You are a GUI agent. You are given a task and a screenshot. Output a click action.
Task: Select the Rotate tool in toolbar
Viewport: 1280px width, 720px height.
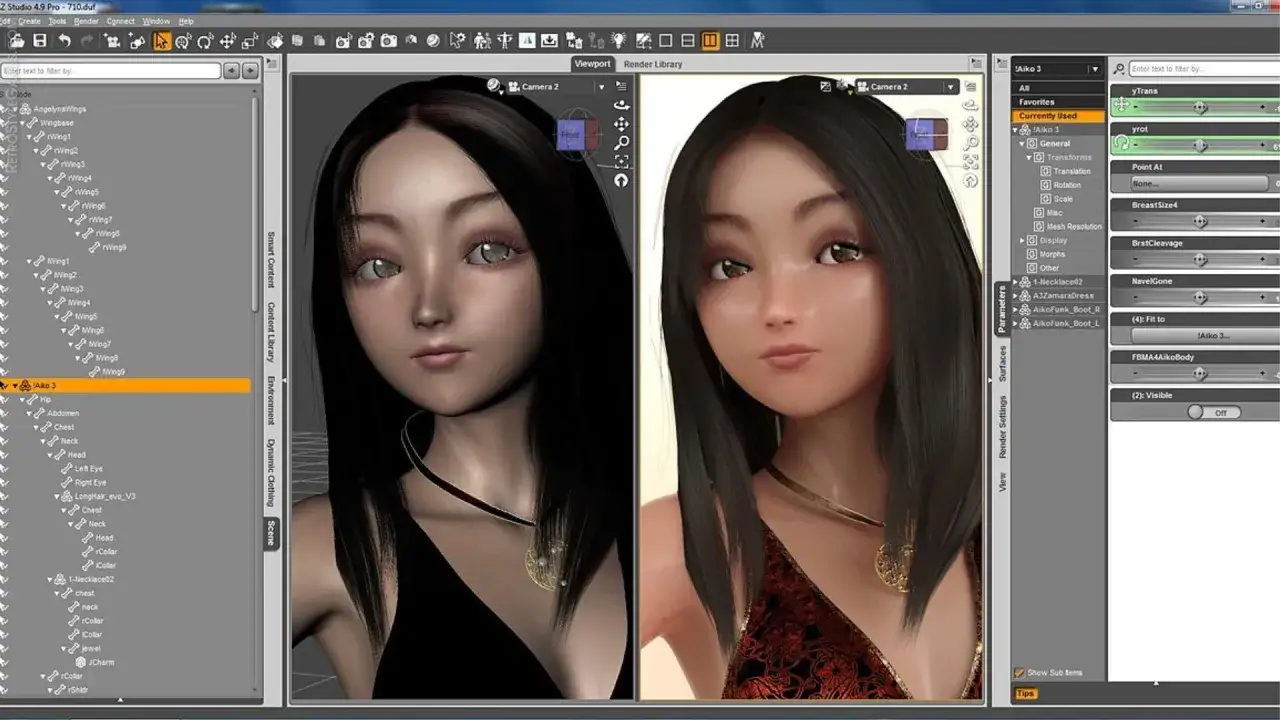pyautogui.click(x=205, y=41)
